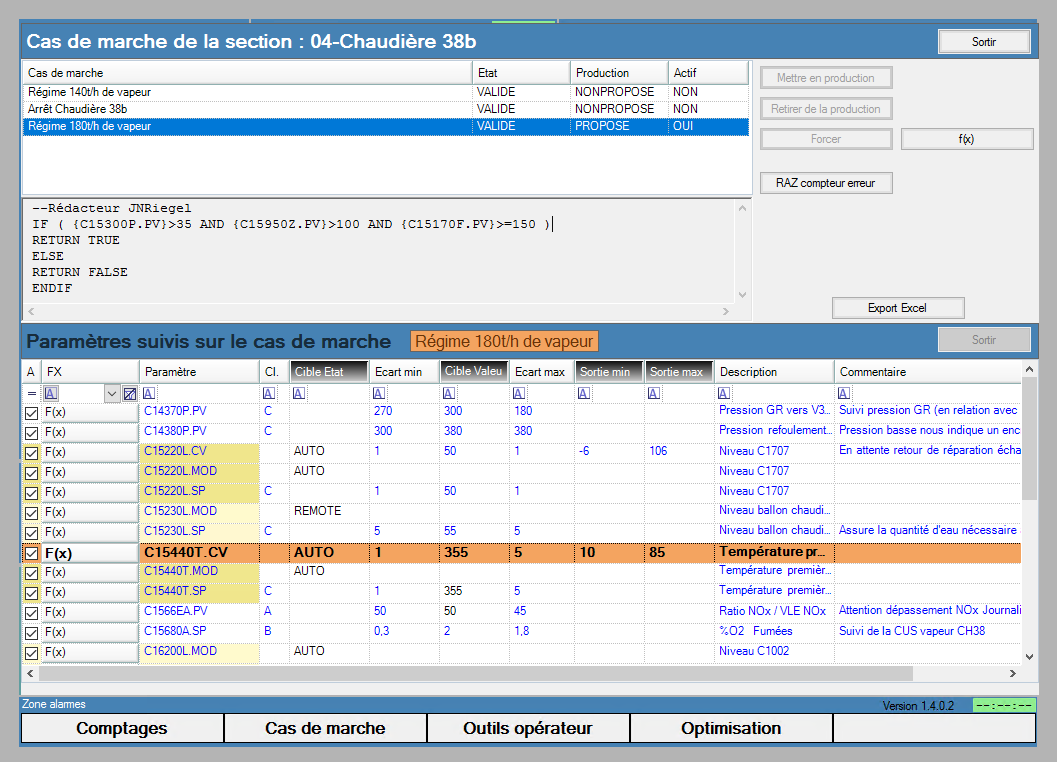Screen dimensions: 1057x762
Task: Click the Cible Valeur column filter icon
Action: point(449,393)
